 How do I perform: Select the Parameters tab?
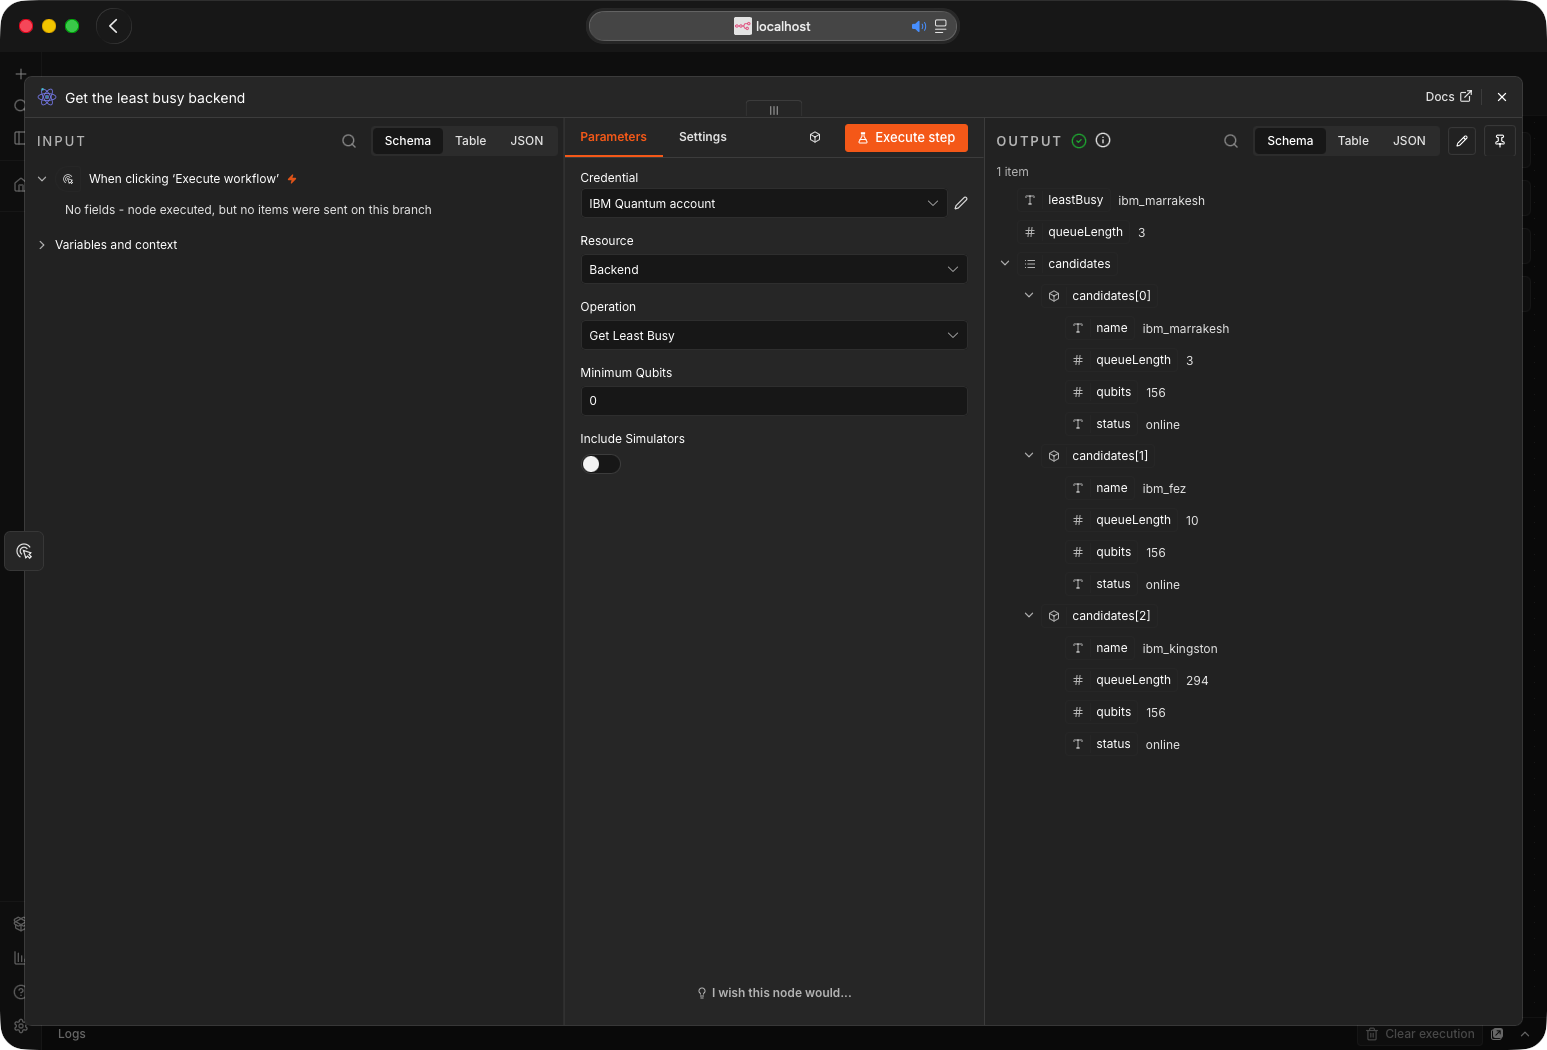613,137
